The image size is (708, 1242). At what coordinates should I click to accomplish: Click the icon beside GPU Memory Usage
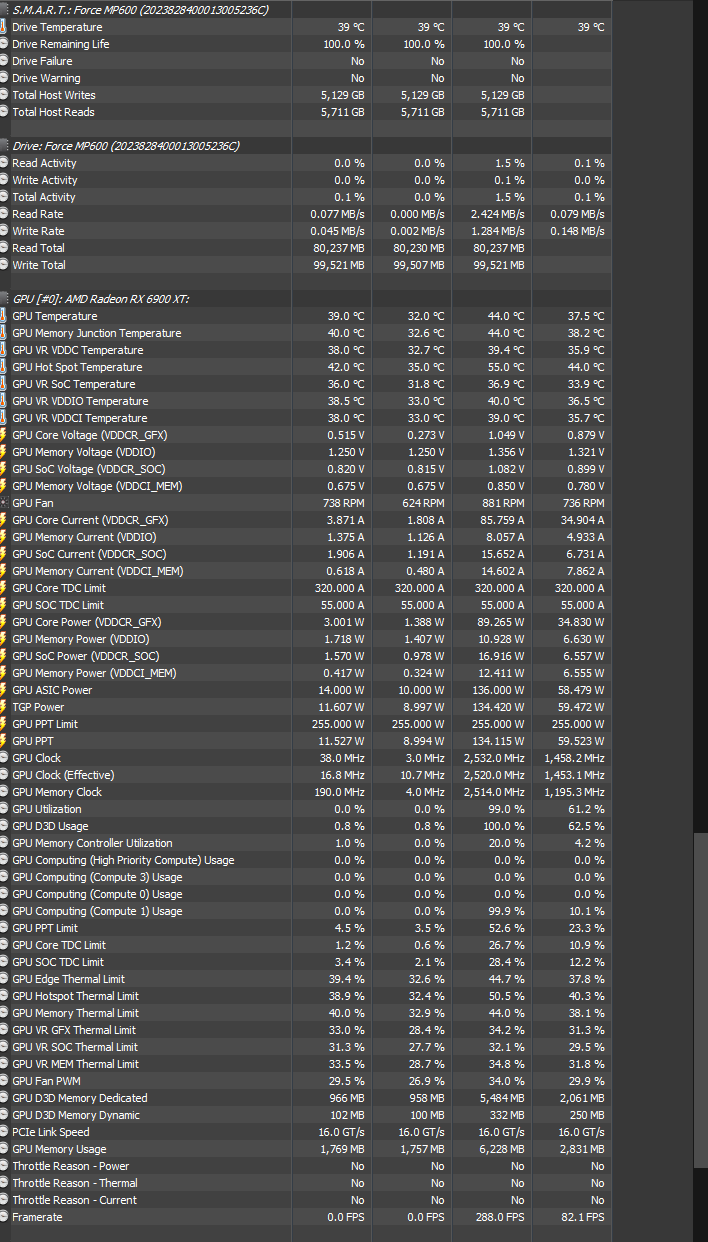point(4,1149)
